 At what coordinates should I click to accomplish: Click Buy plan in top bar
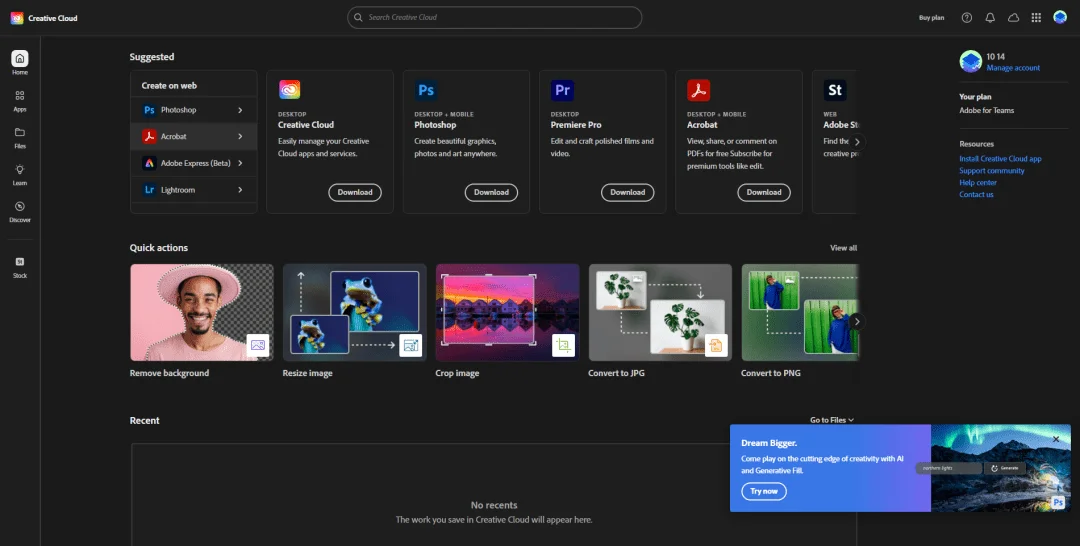pos(931,18)
